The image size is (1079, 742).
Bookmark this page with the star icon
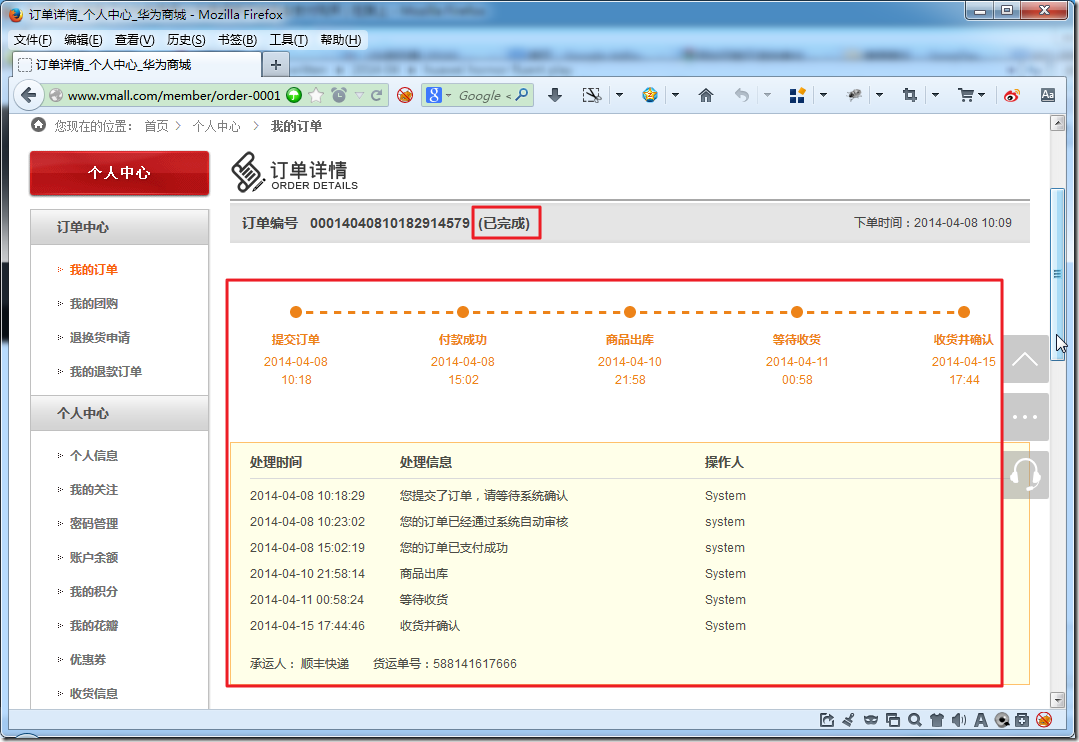(316, 95)
